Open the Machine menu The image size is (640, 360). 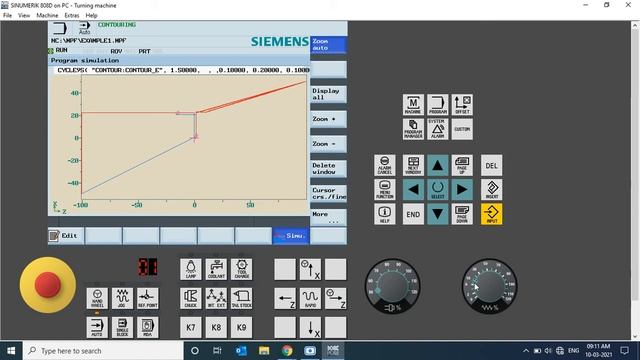[x=47, y=15]
